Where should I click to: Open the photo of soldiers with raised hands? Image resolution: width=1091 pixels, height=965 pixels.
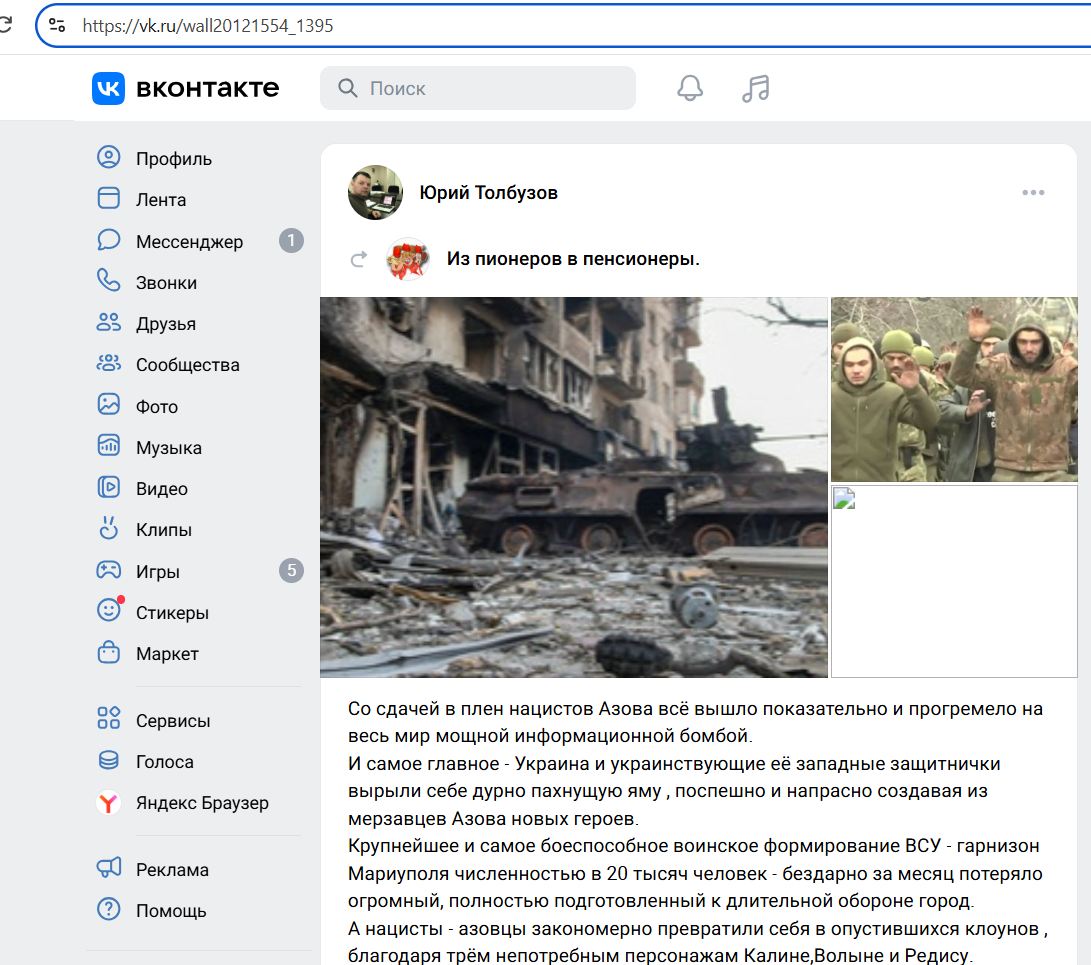(954, 389)
